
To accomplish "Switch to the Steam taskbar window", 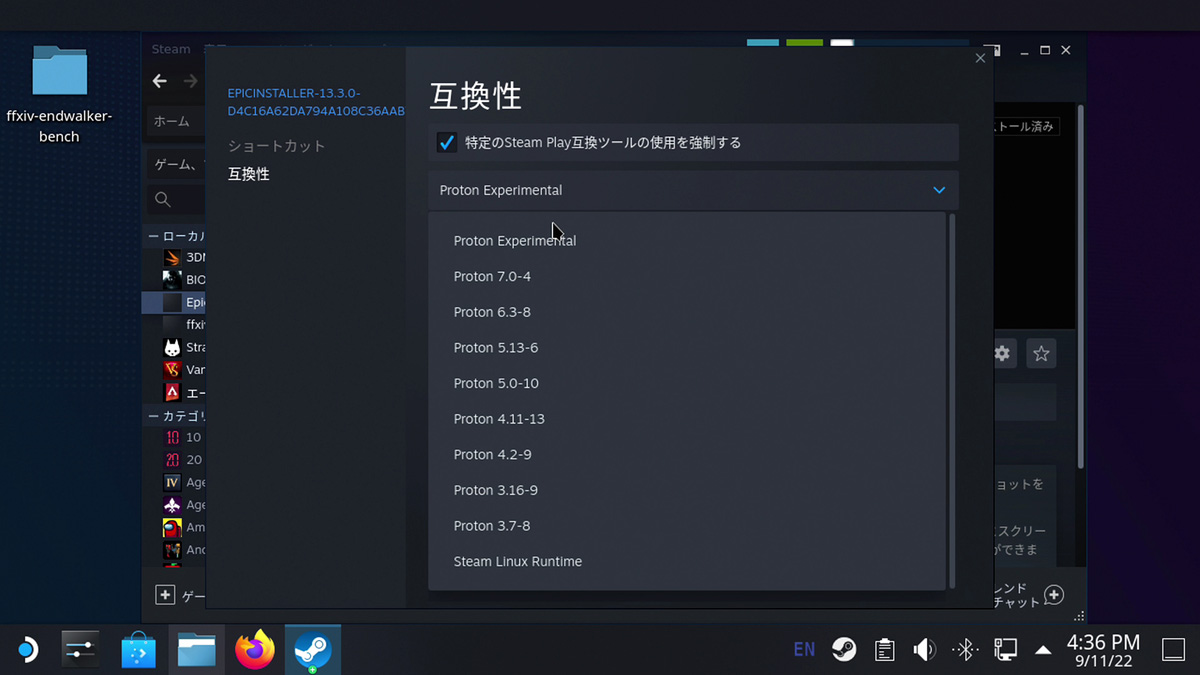I will pyautogui.click(x=312, y=651).
